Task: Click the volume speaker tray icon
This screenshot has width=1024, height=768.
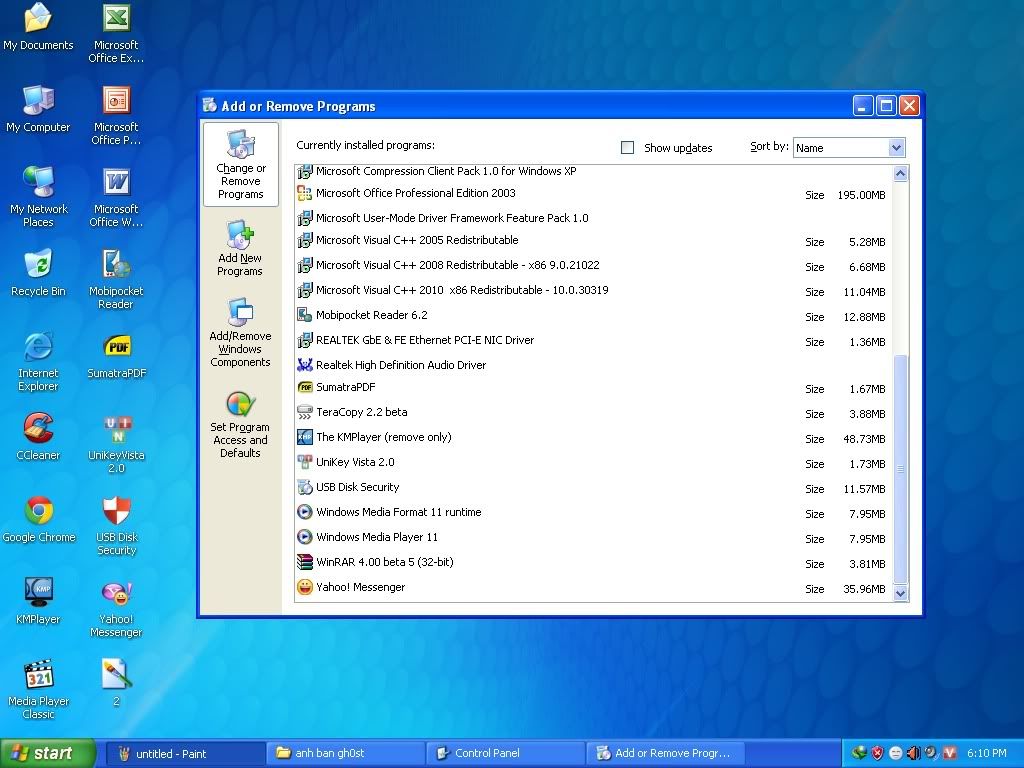Action: pos(913,753)
